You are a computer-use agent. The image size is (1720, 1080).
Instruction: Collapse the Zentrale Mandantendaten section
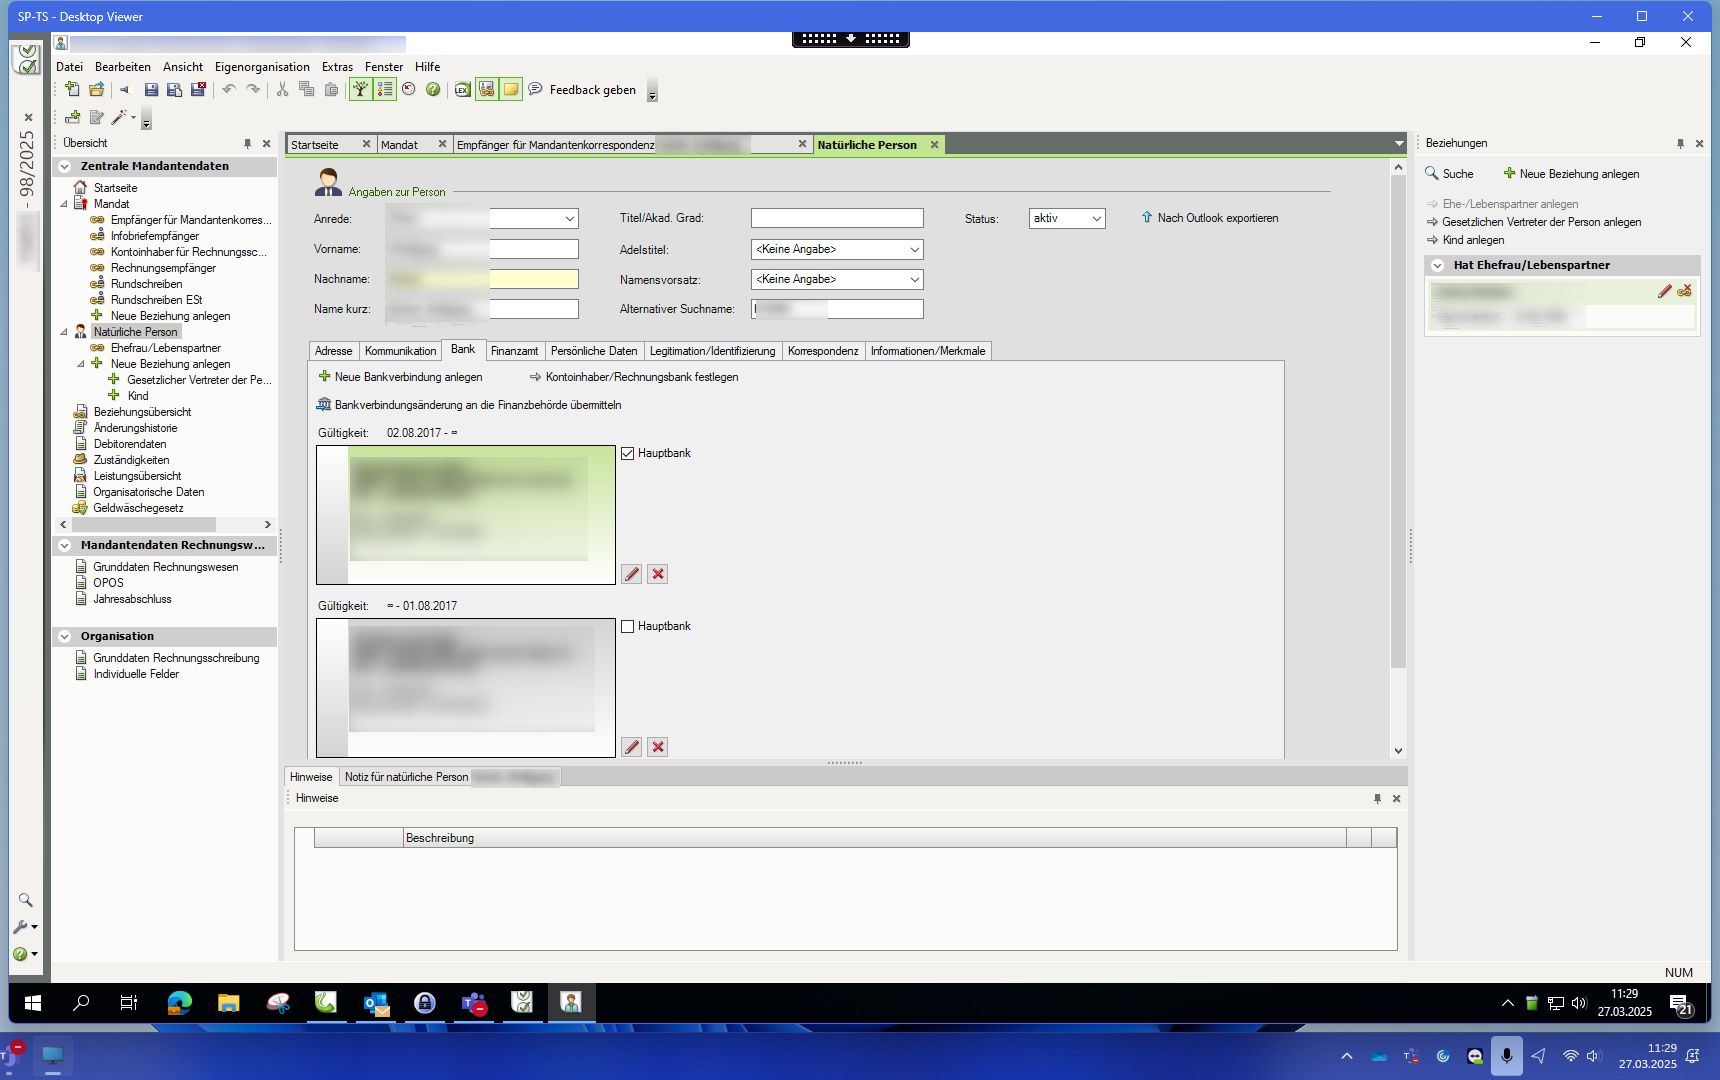[x=65, y=167]
